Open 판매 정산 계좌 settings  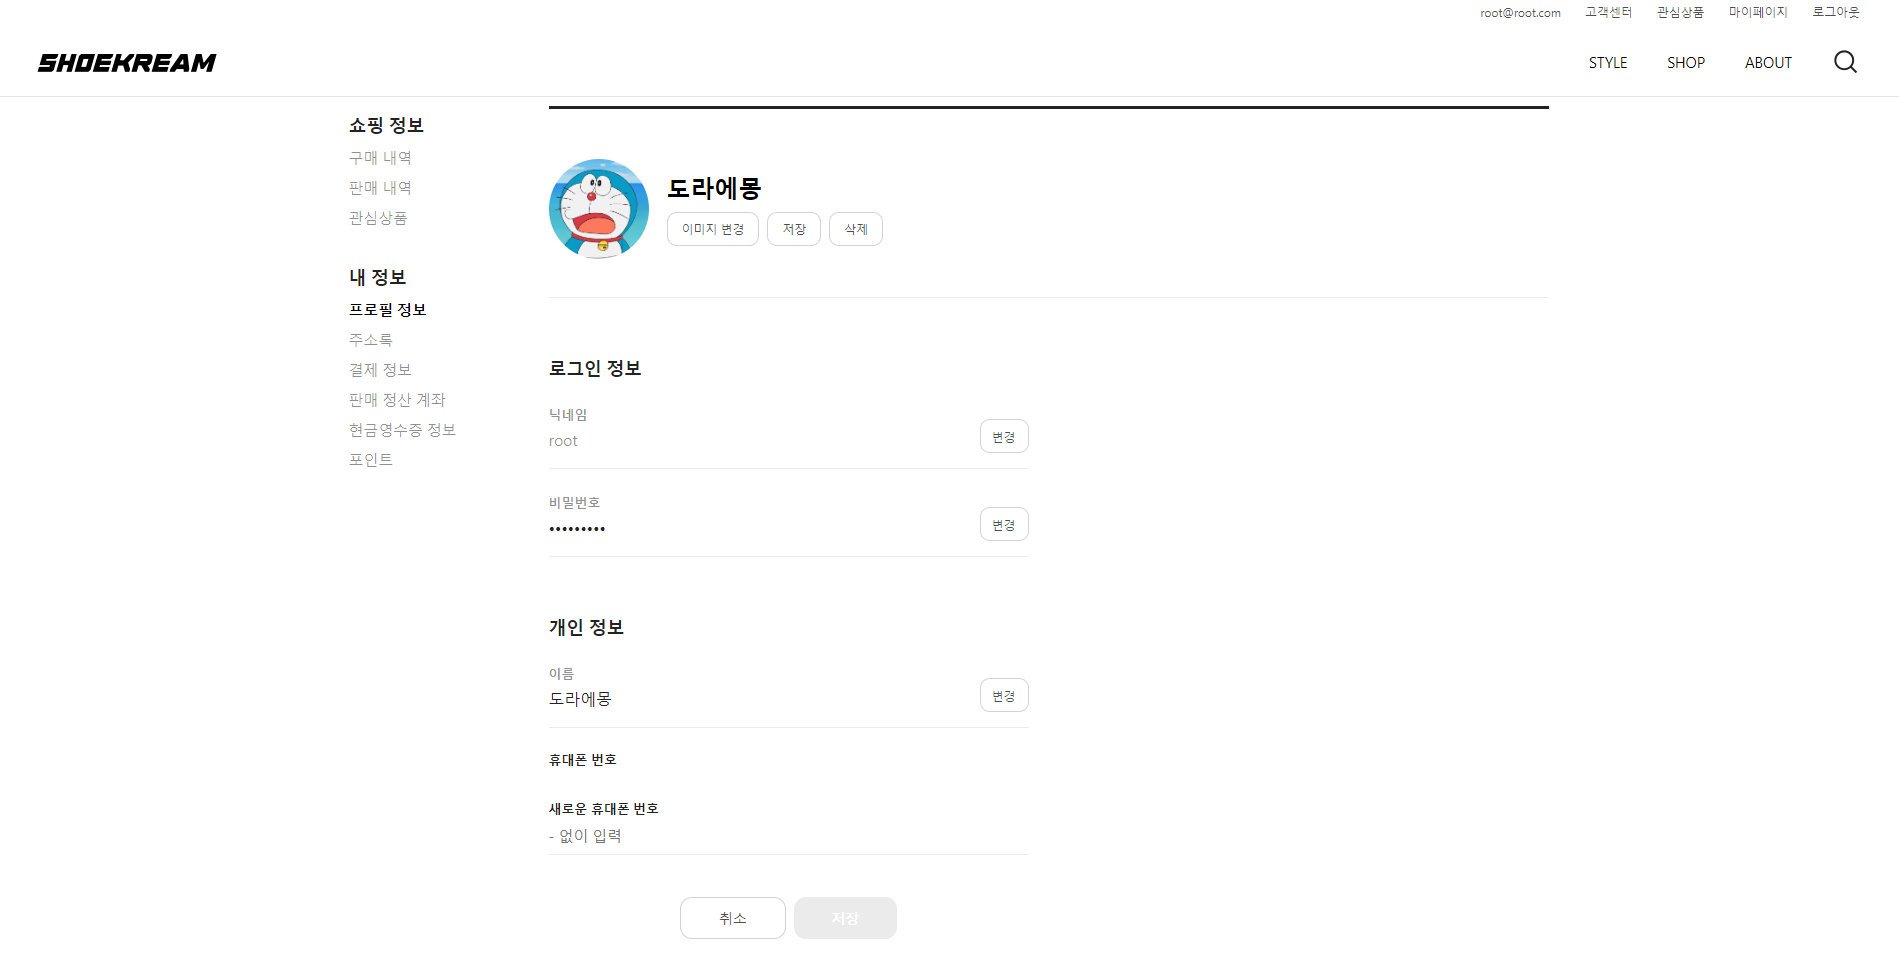tap(397, 399)
